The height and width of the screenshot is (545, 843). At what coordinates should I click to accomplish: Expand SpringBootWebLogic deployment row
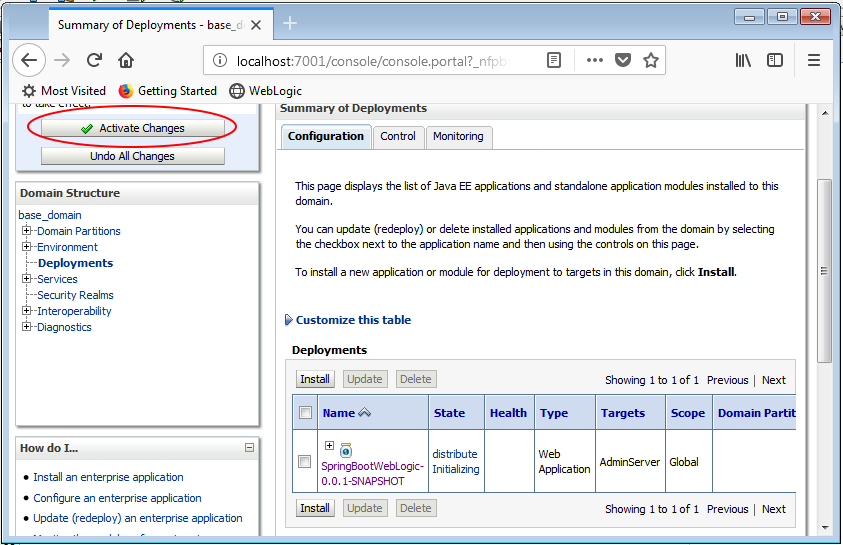point(330,446)
